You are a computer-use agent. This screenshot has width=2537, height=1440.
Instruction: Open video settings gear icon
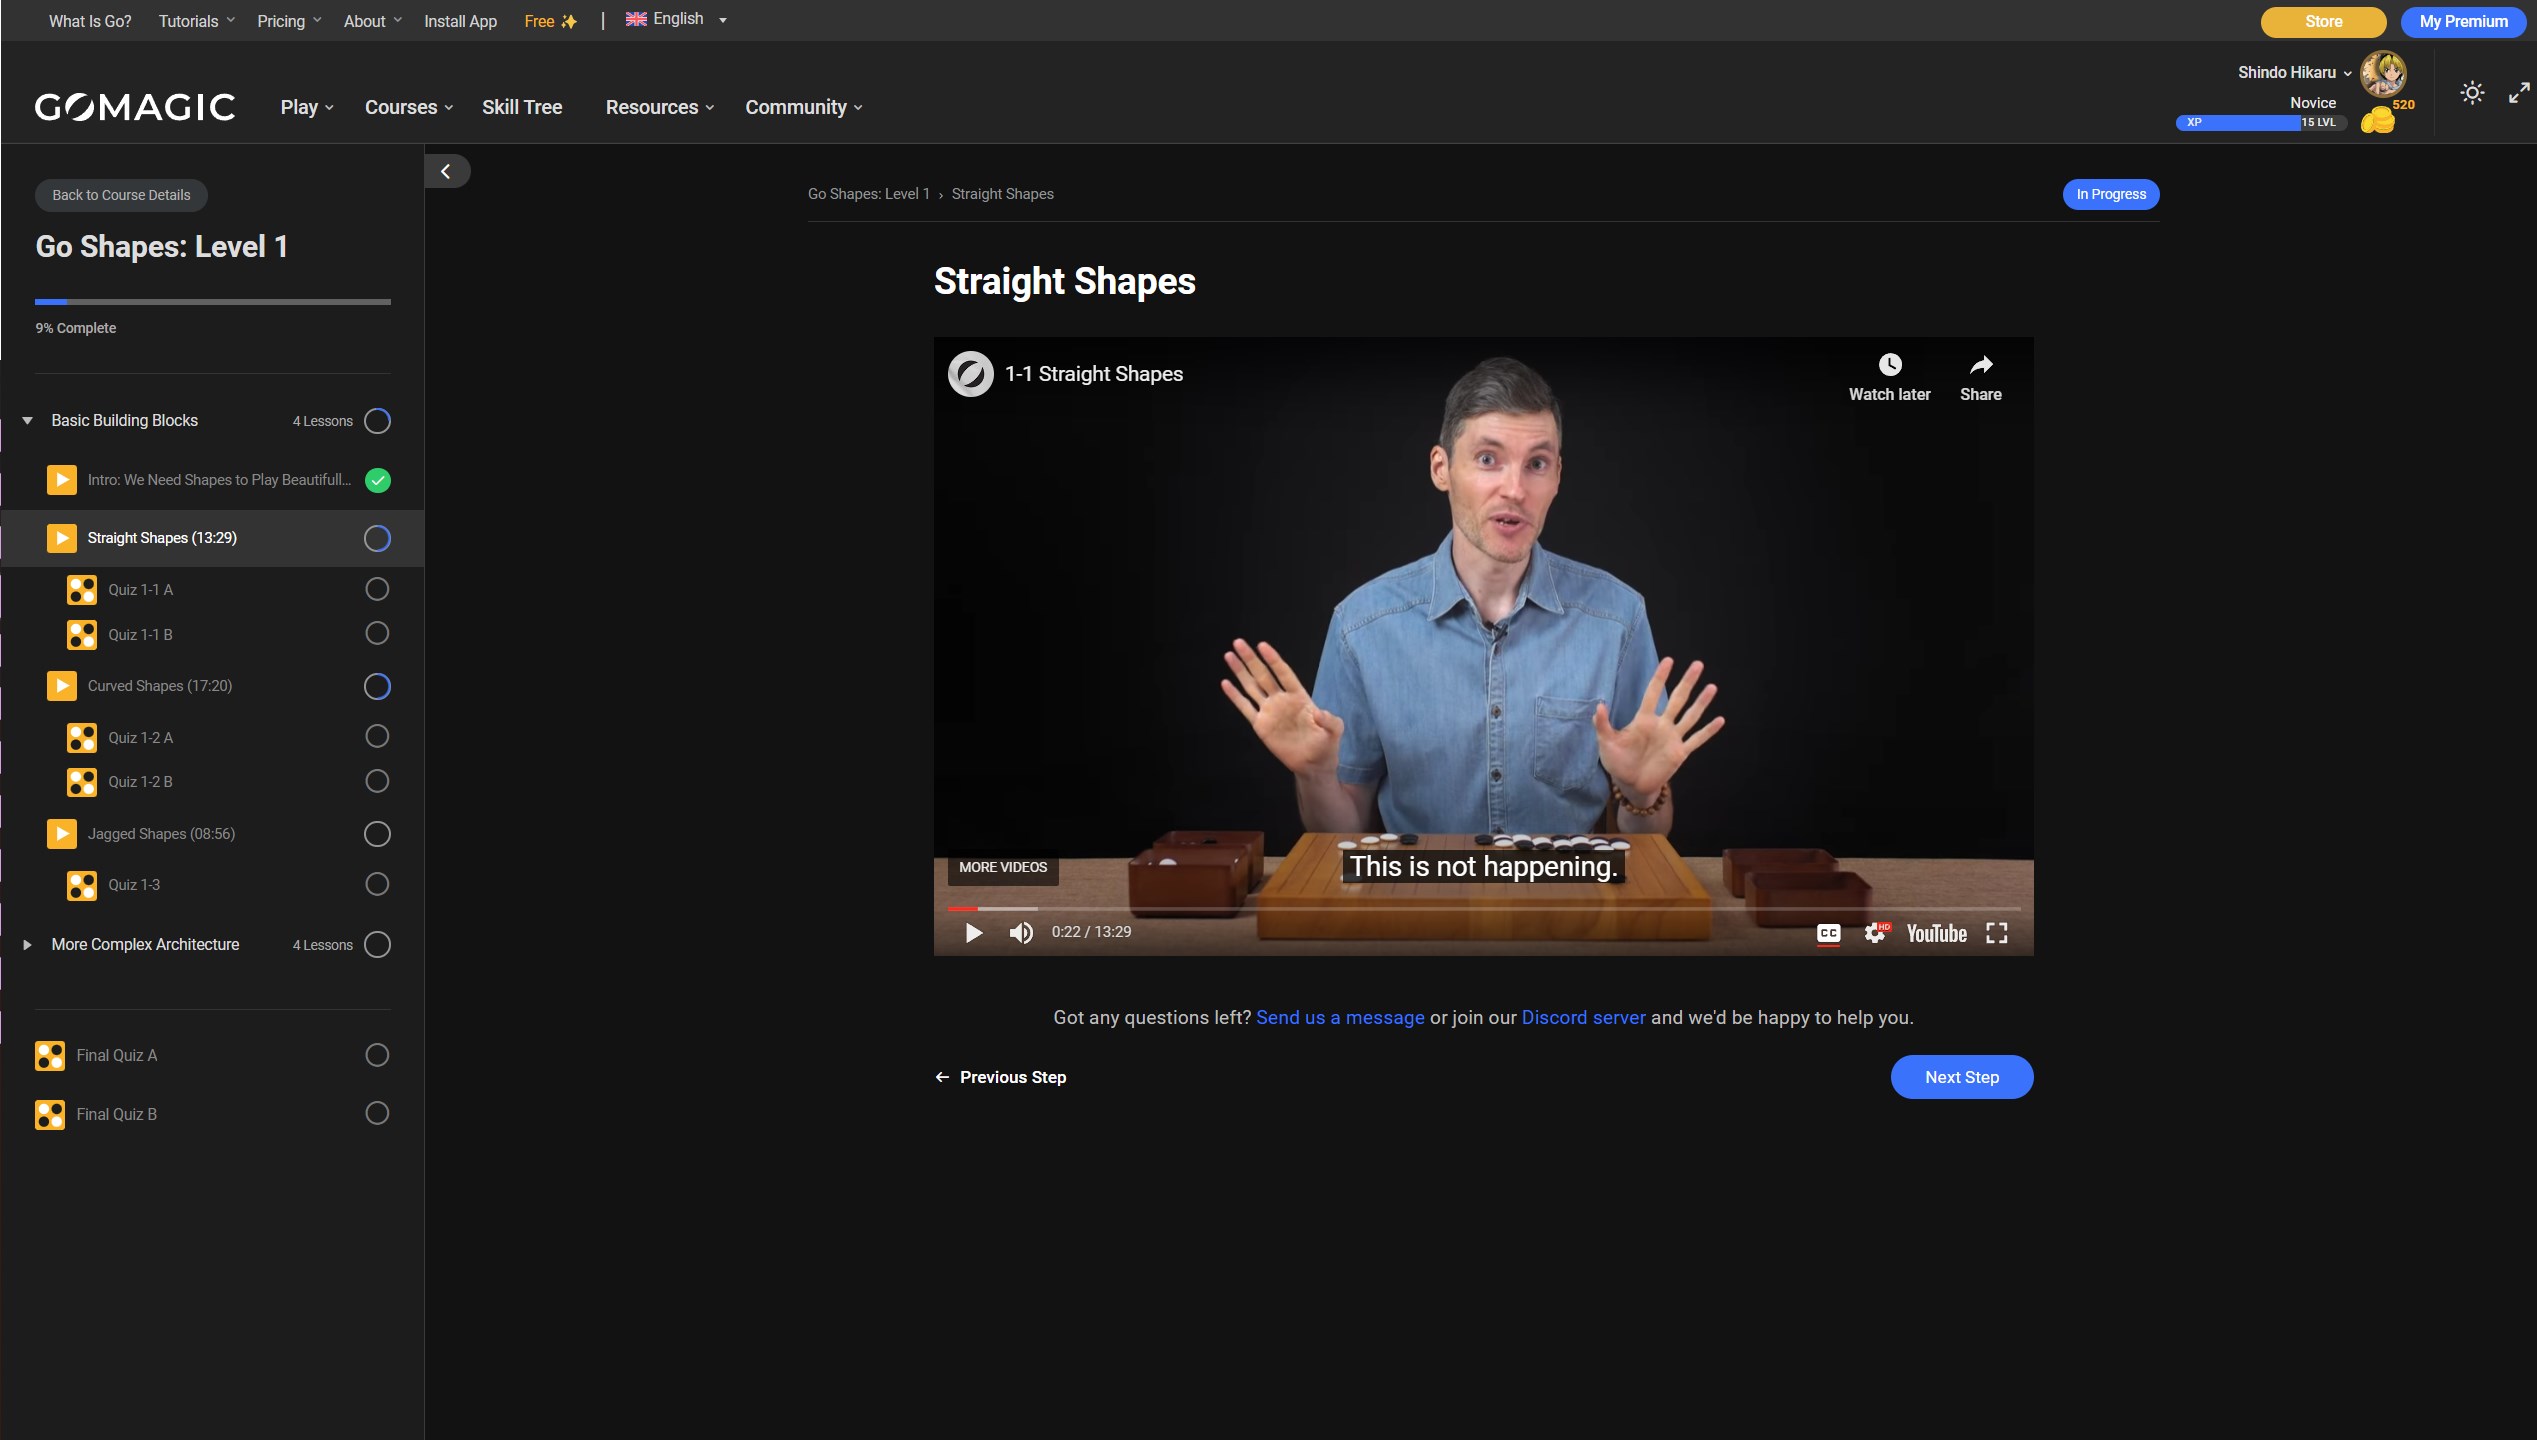coord(1875,933)
